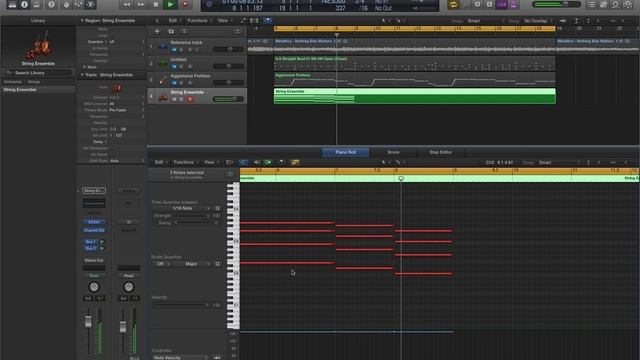Click Bus 1 send slot
Image resolution: width=640 pixels, height=360 pixels.
(x=91, y=242)
